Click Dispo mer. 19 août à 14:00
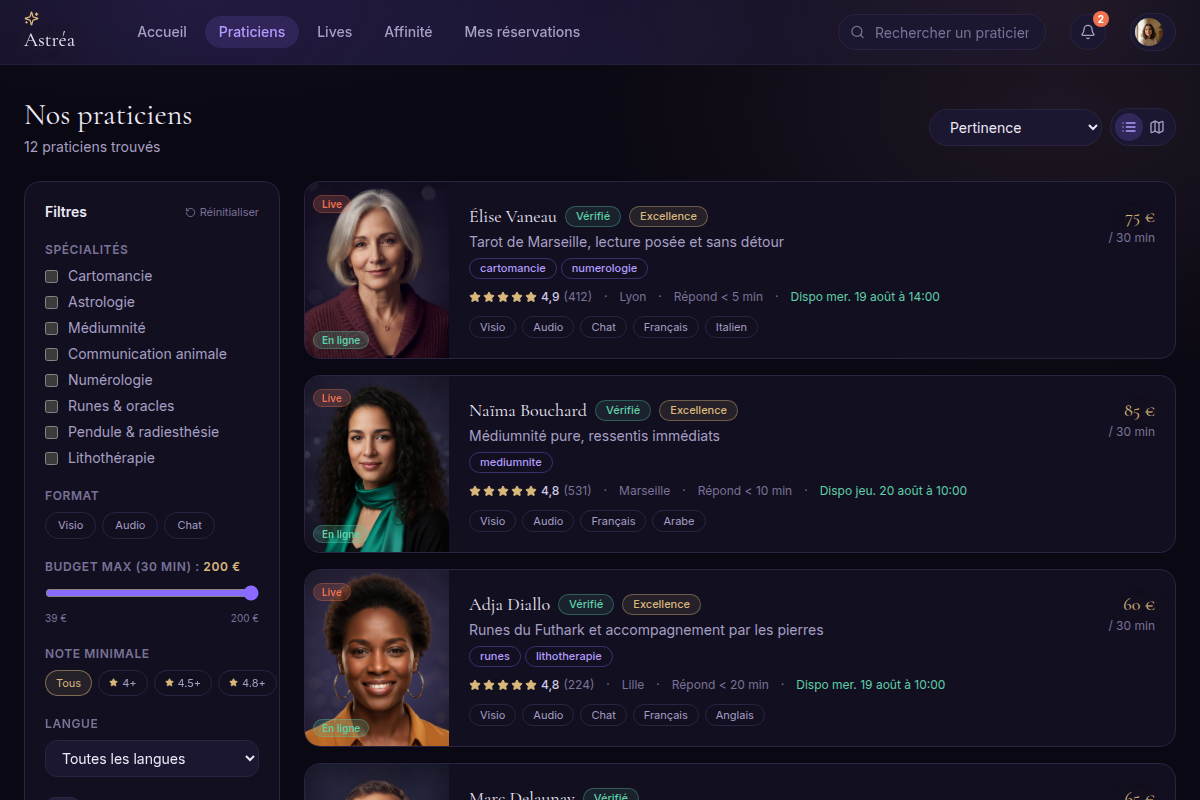The image size is (1200, 800). pos(865,297)
